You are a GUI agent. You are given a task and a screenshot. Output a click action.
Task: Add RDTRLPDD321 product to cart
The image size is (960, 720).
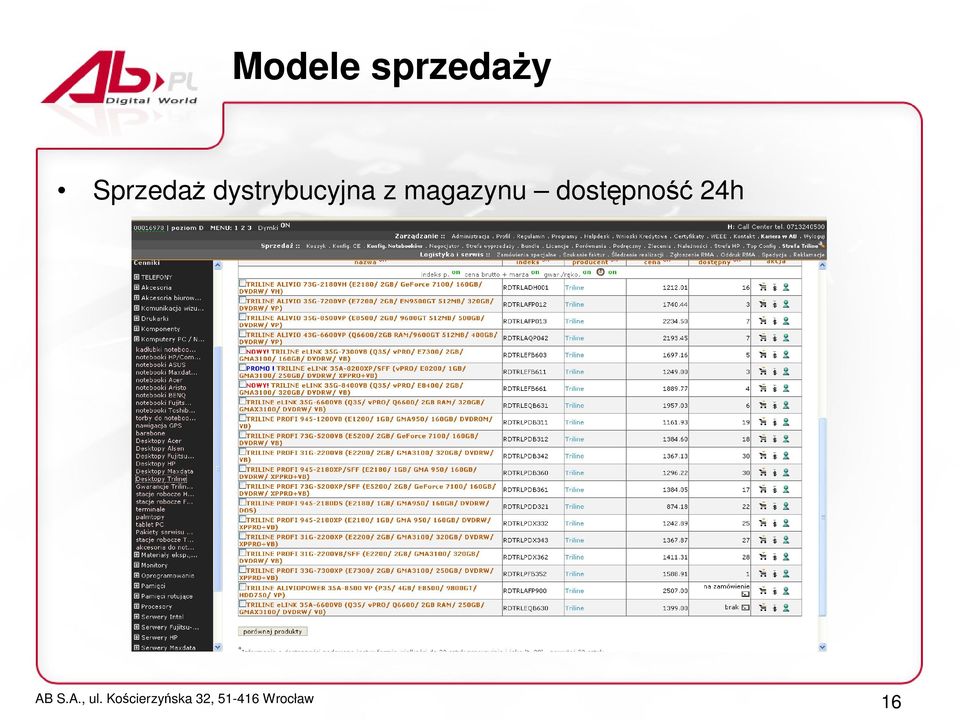click(x=763, y=506)
